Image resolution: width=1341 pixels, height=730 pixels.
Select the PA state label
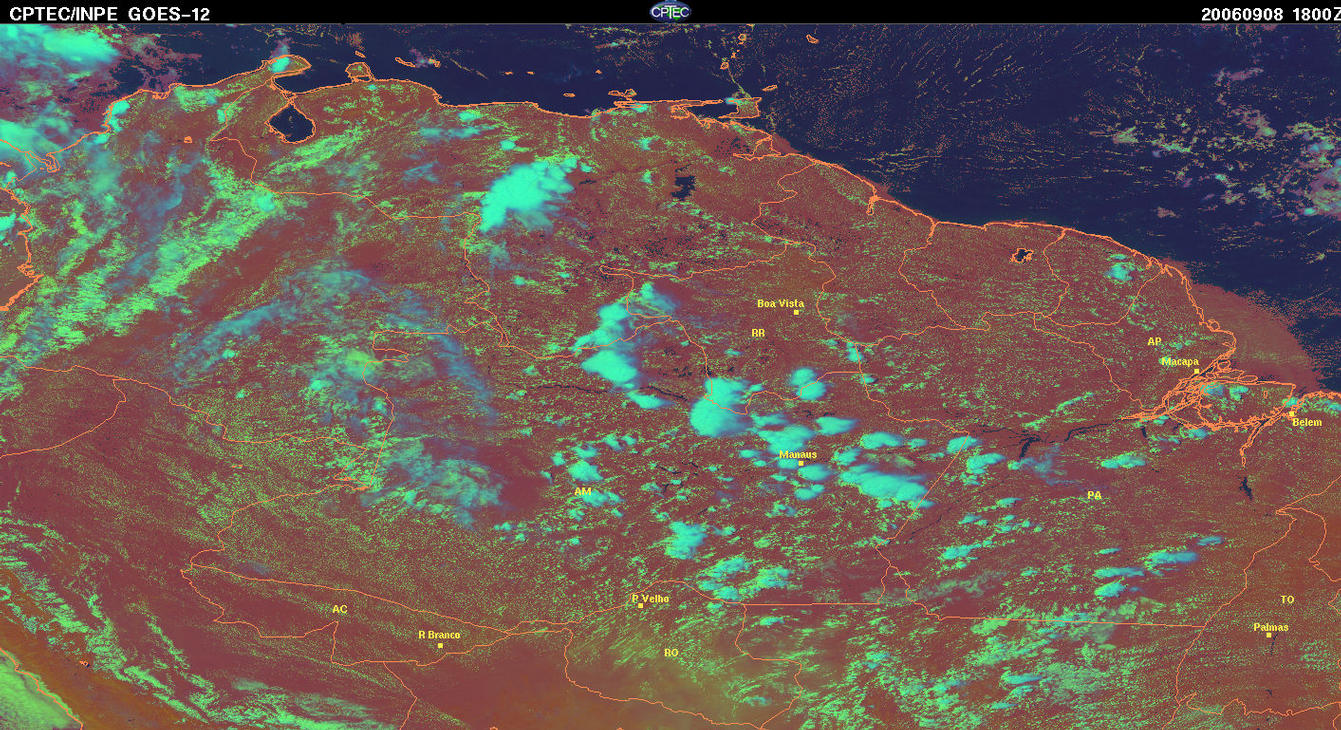tap(1094, 495)
